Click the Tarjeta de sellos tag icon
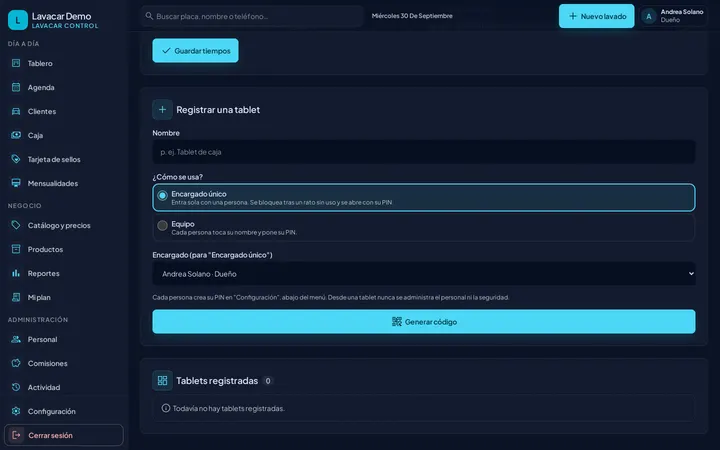Image resolution: width=720 pixels, height=450 pixels. [16, 159]
